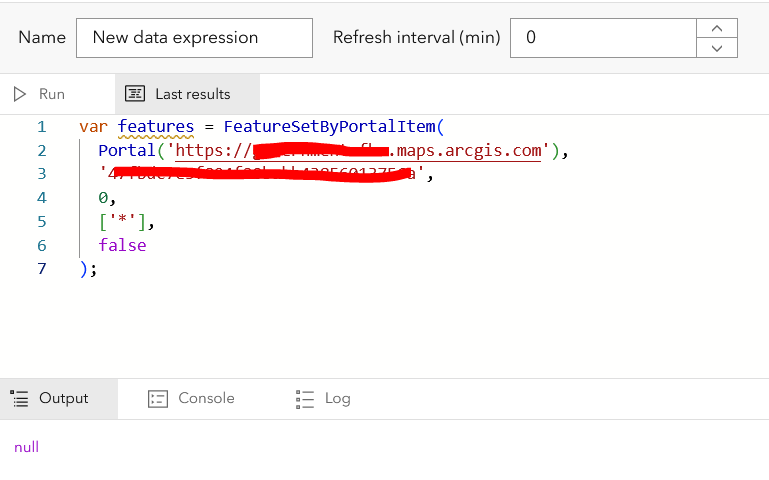The image size is (769, 480).
Task: Select the null output value
Action: (27, 447)
